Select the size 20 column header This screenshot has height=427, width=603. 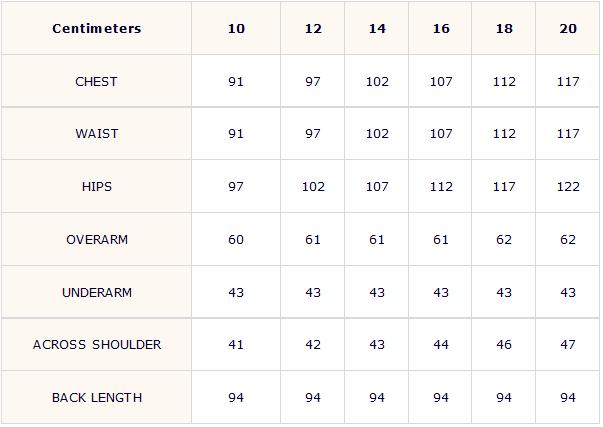(x=568, y=28)
